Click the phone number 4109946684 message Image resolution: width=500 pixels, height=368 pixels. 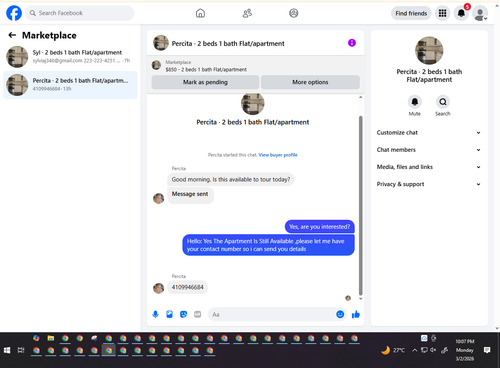(x=187, y=287)
